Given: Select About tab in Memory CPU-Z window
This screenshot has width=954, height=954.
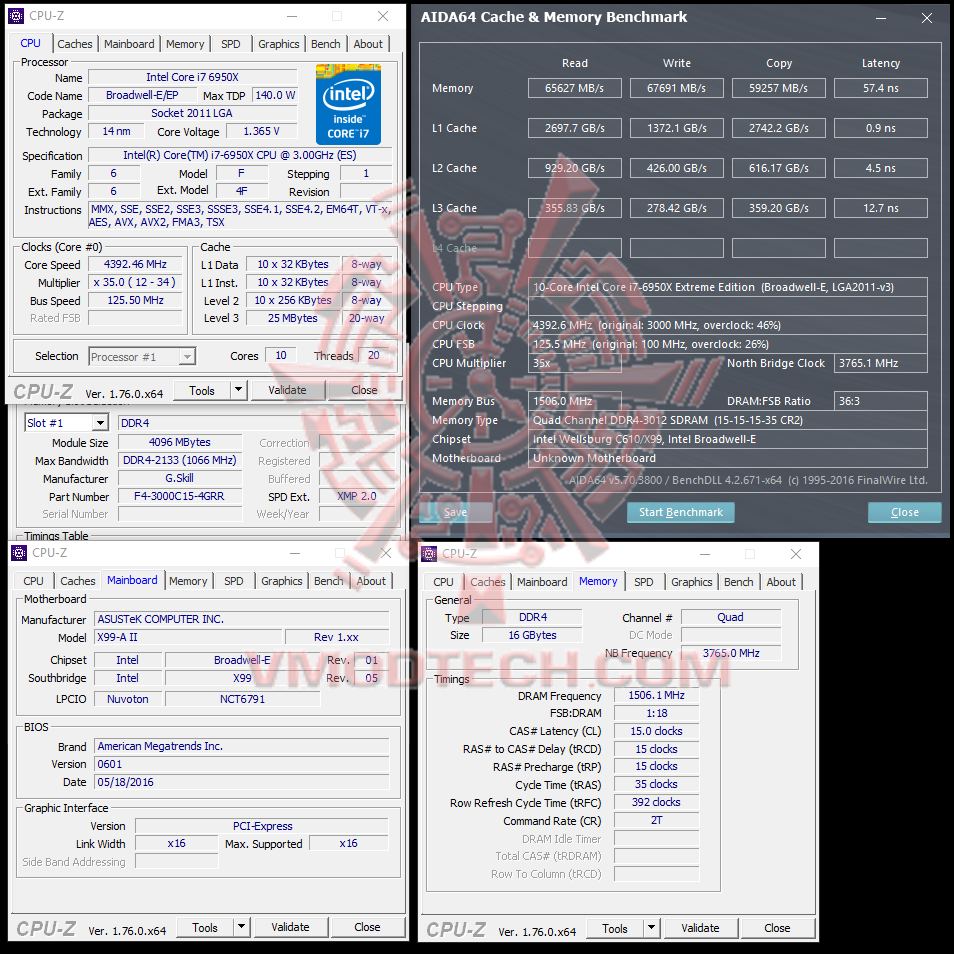Looking at the screenshot, I should pos(781,582).
